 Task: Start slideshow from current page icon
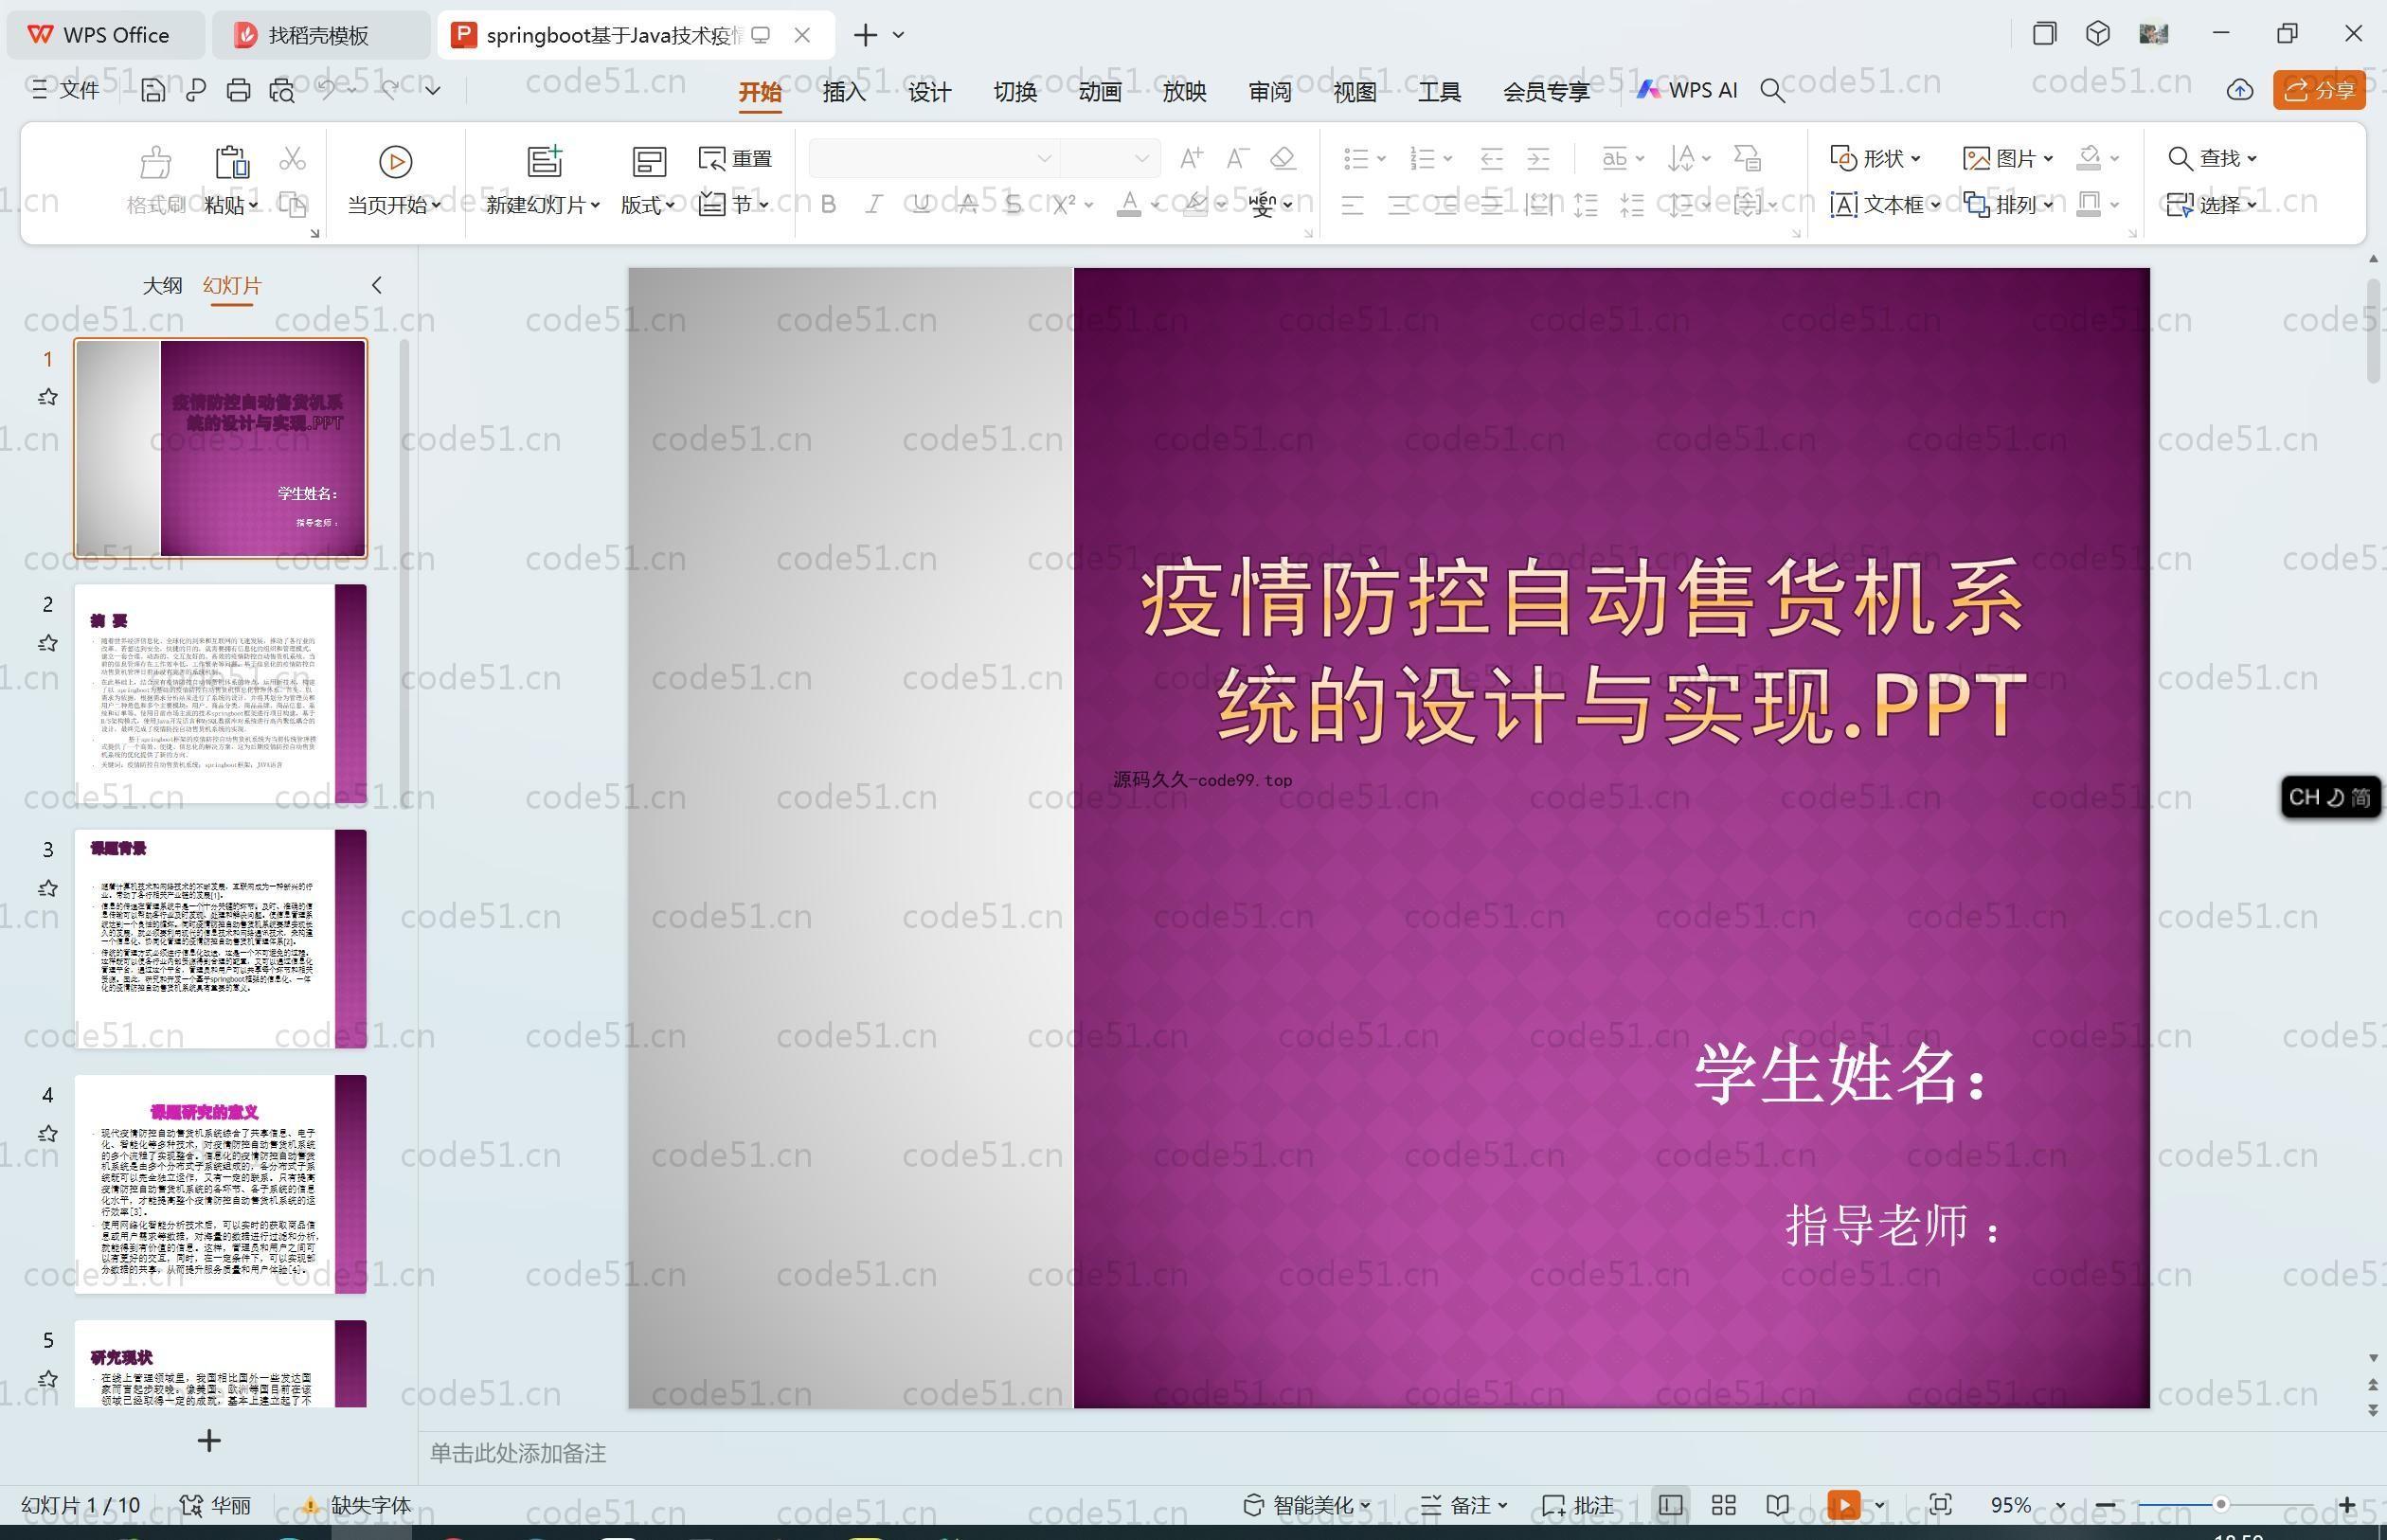tap(395, 161)
